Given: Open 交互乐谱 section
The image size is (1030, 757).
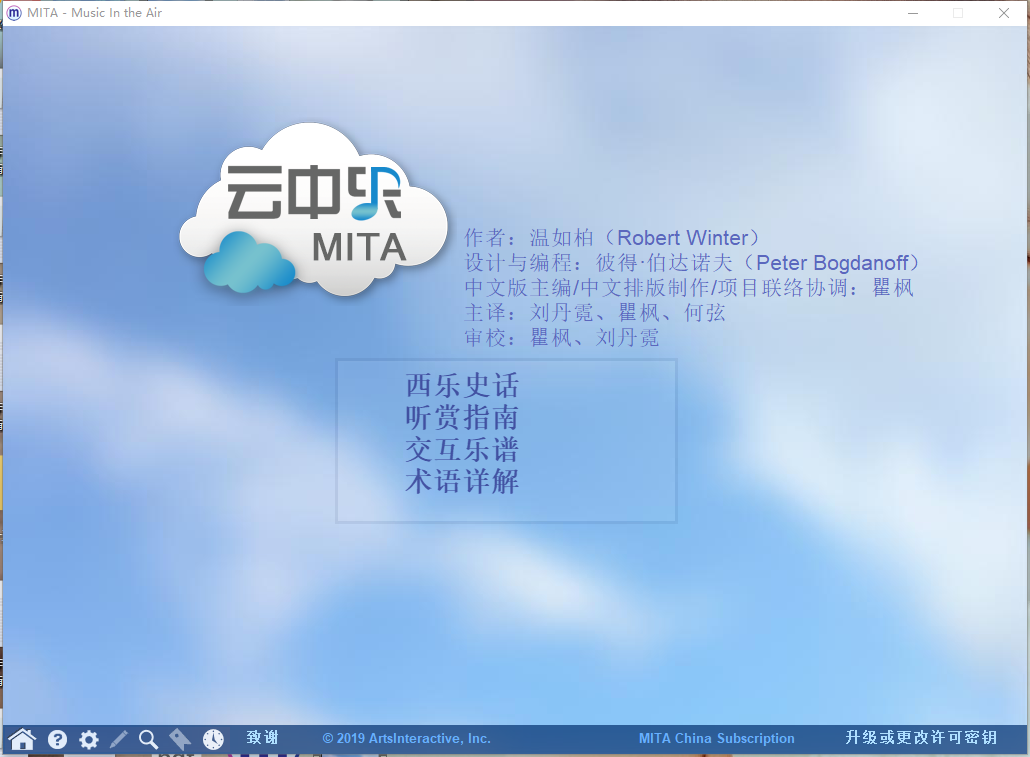Looking at the screenshot, I should coord(462,449).
